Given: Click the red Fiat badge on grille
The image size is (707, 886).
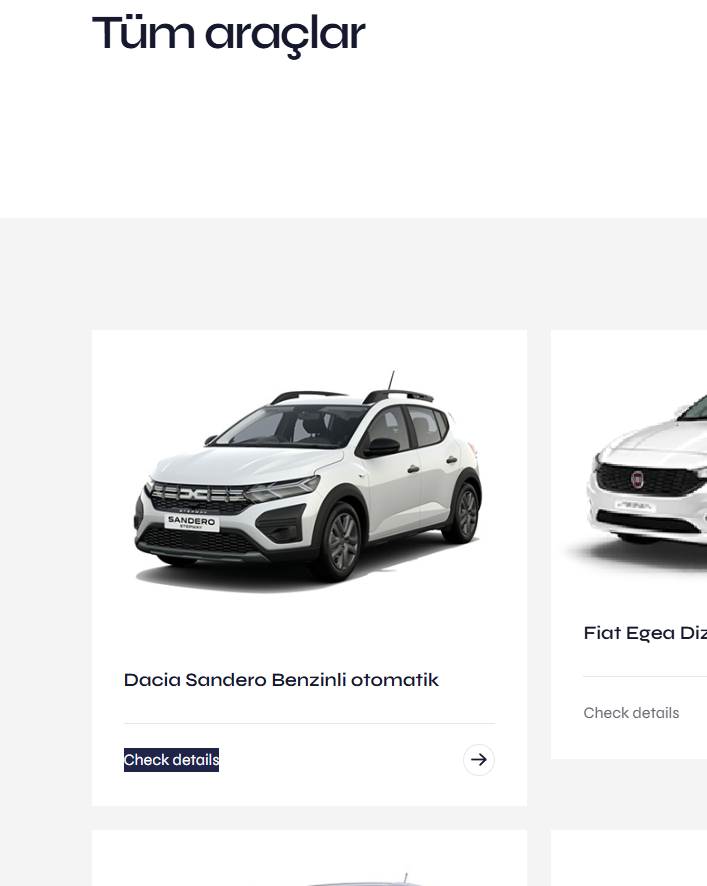Looking at the screenshot, I should pyautogui.click(x=637, y=479).
